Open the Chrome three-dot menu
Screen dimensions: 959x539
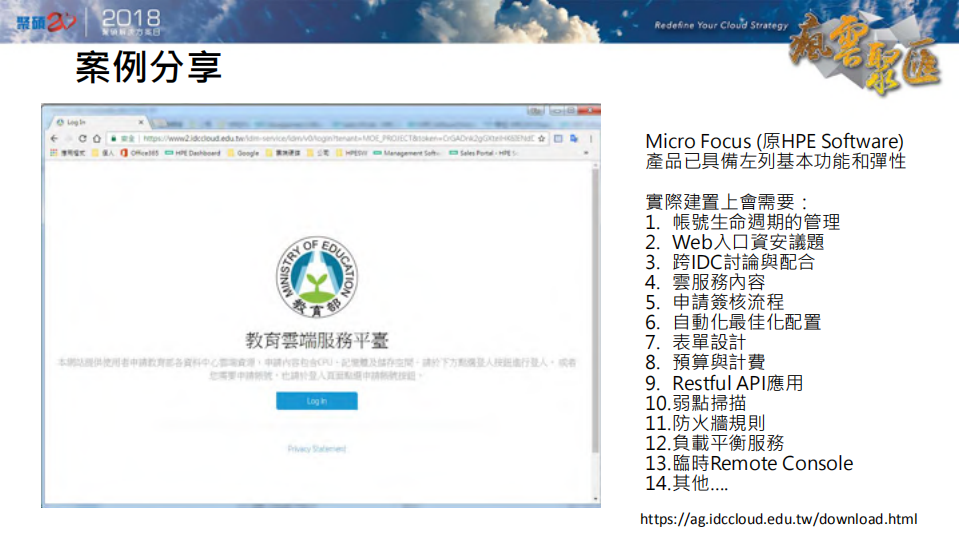pyautogui.click(x=591, y=139)
